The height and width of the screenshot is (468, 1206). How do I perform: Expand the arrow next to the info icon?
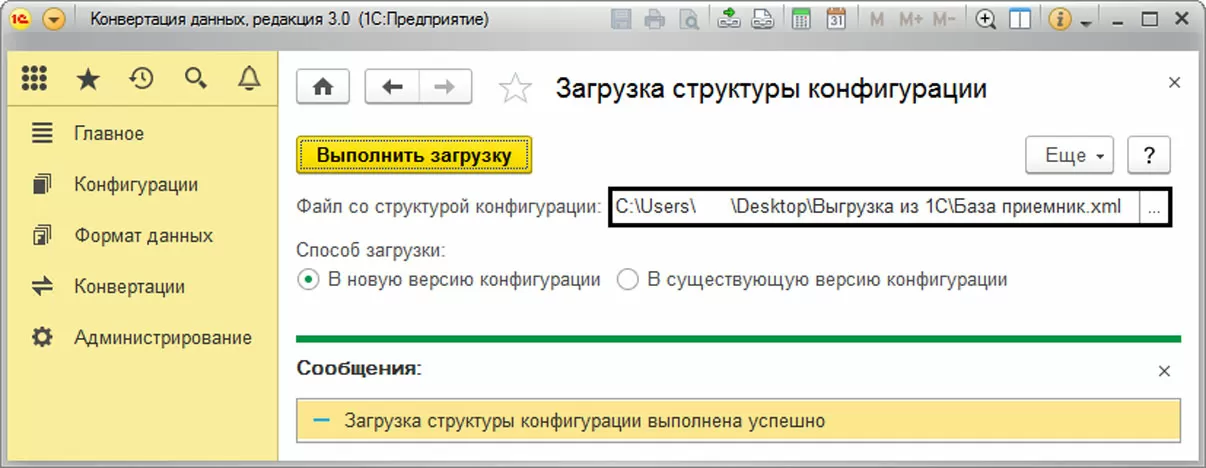coord(1085,21)
